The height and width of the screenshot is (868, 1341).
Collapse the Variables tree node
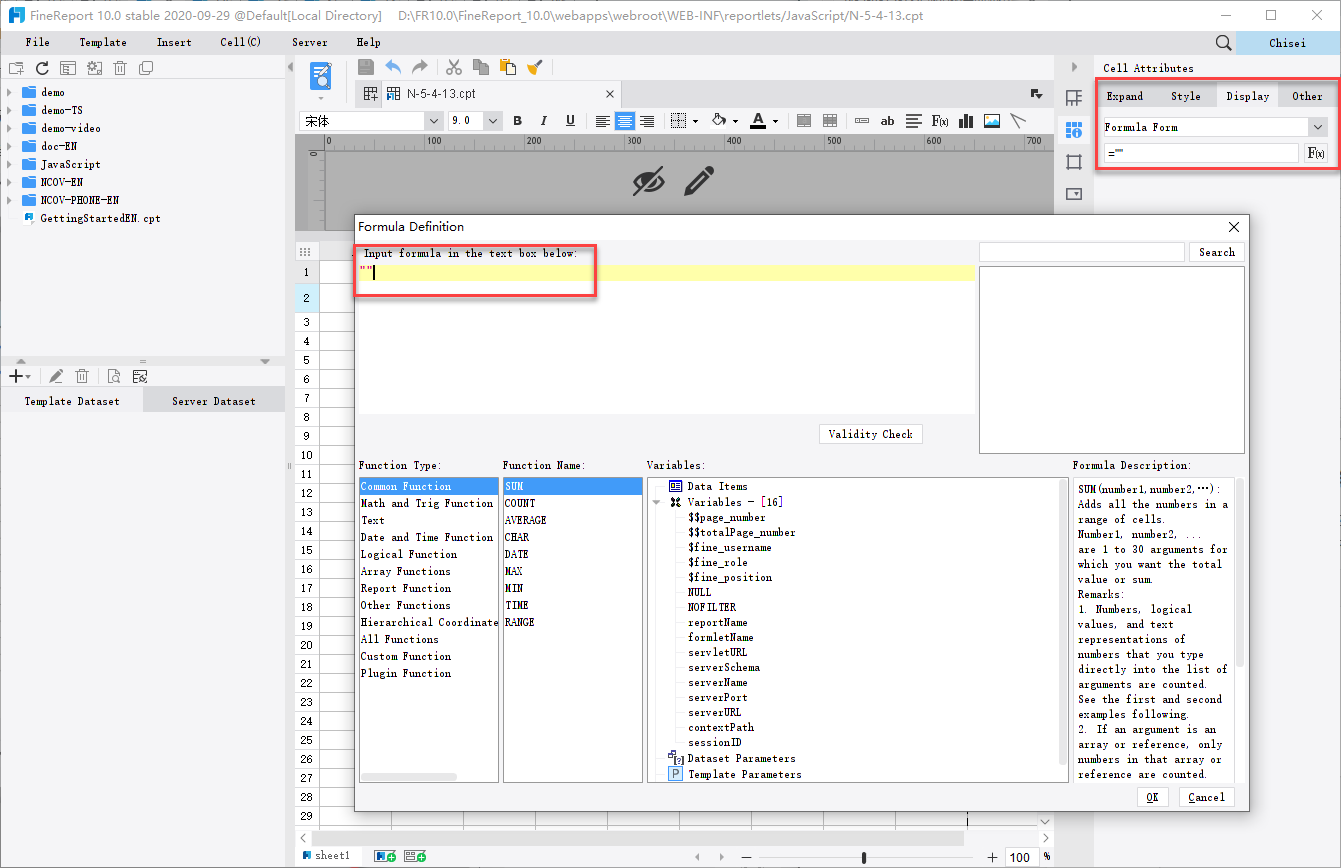(x=657, y=501)
